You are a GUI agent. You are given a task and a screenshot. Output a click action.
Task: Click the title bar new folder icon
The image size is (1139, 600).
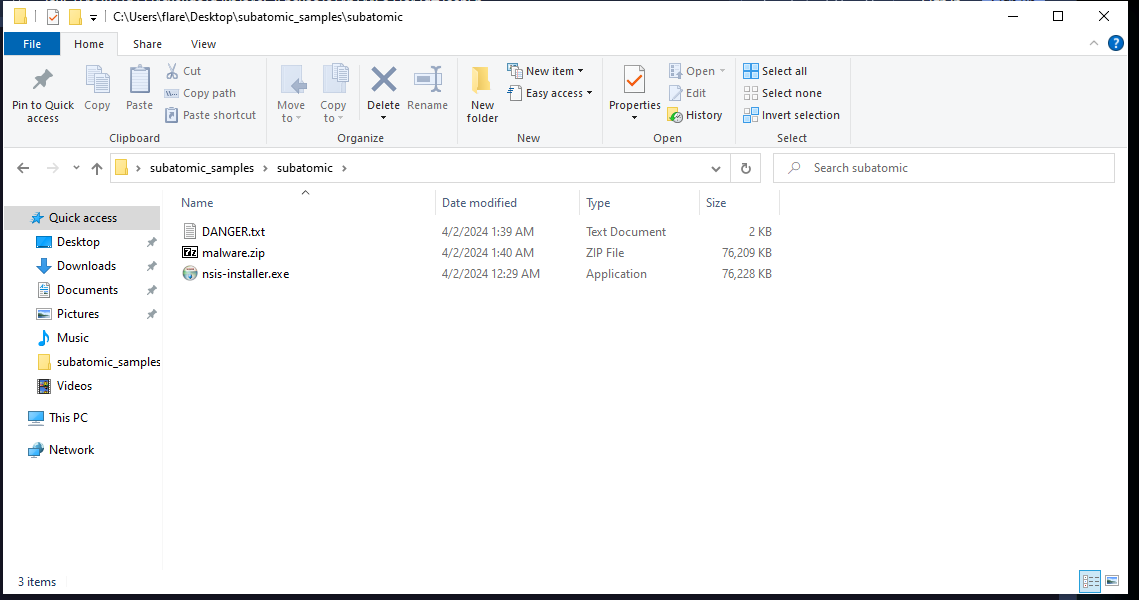pos(75,16)
